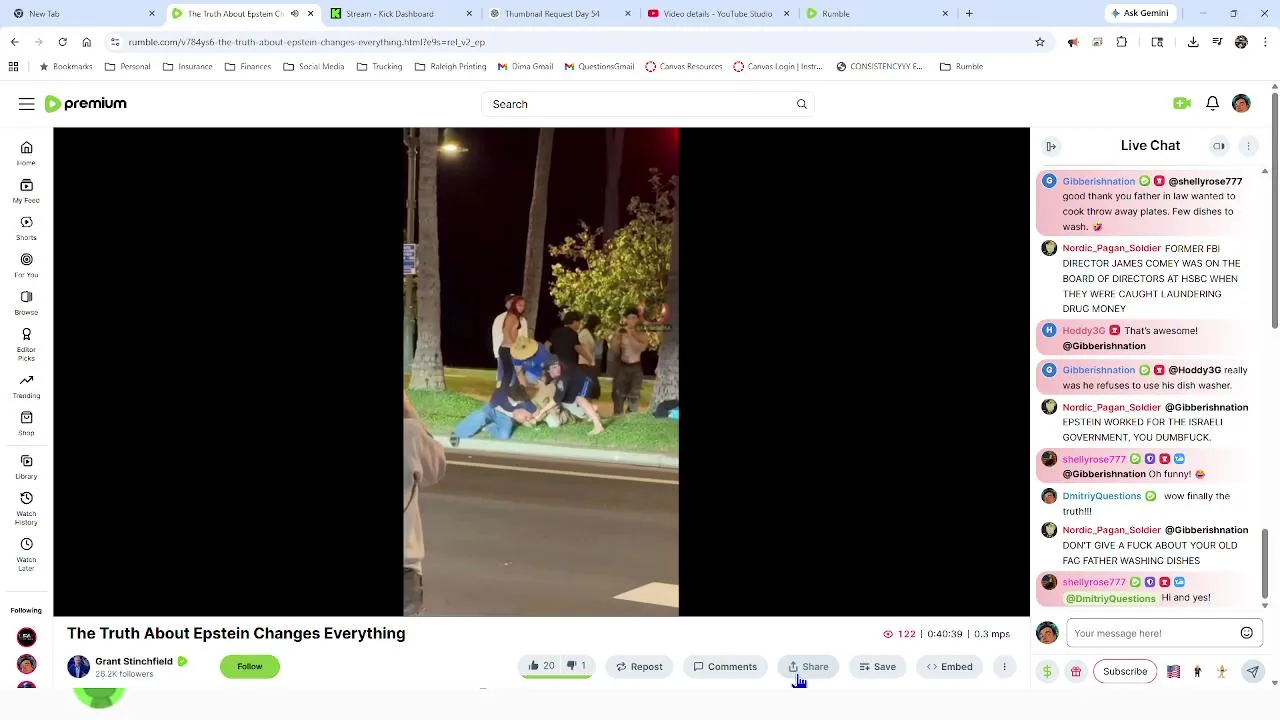1280x720 pixels.
Task: Click Ask Gemini button
Action: coord(1139,14)
